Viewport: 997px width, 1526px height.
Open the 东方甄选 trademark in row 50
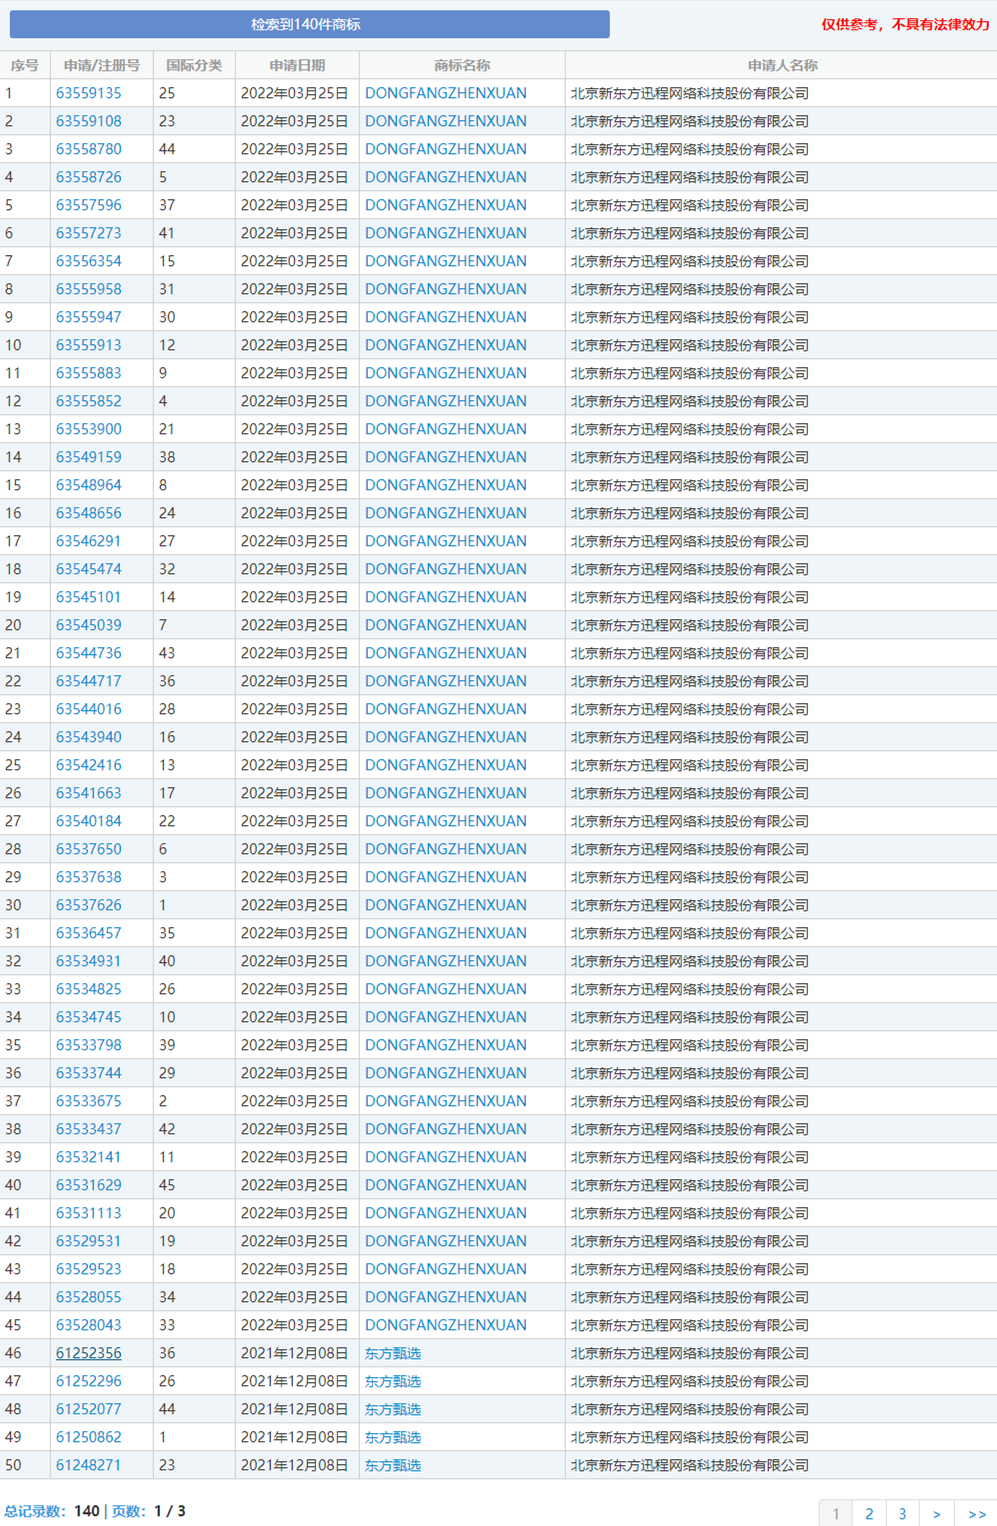[x=392, y=1465]
